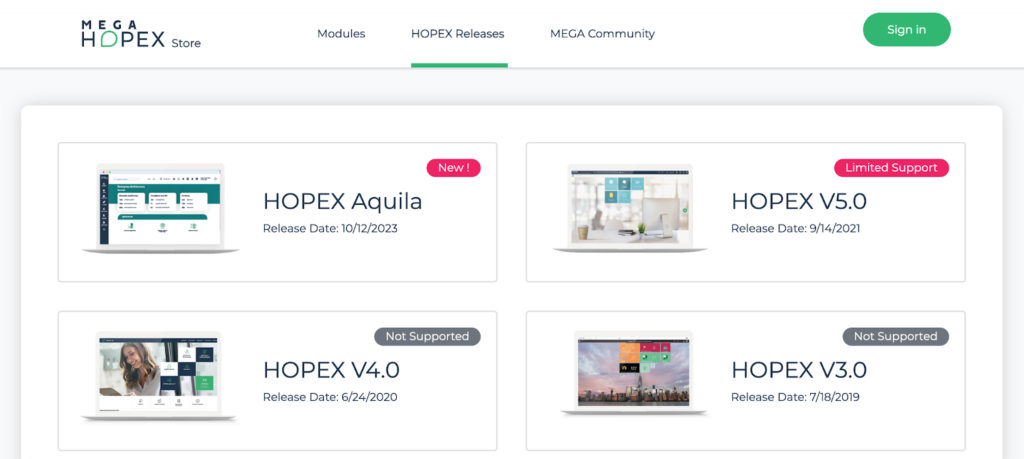Click the MEGA HOPEX Store logo
The width and height of the screenshot is (1024, 459).
141,34
